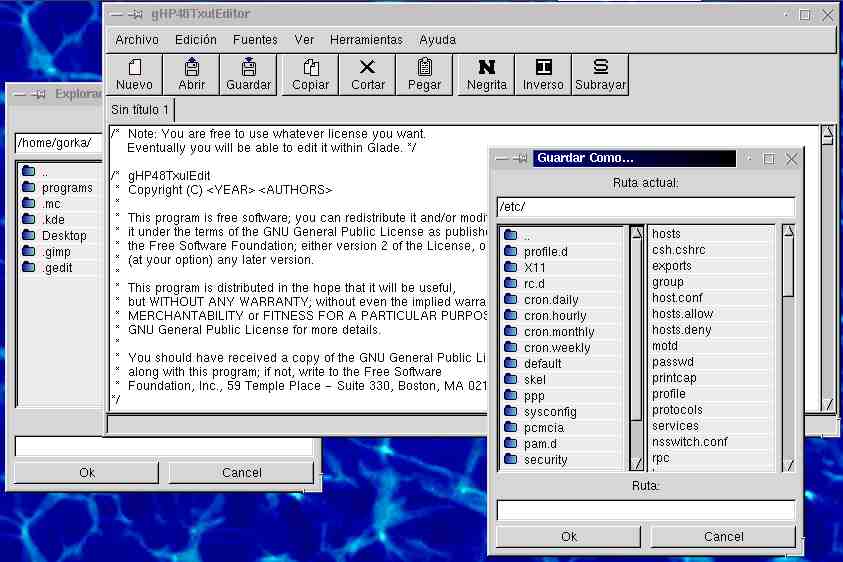Open the Ayuda menu
Image resolution: width=843 pixels, height=562 pixels.
pos(437,40)
